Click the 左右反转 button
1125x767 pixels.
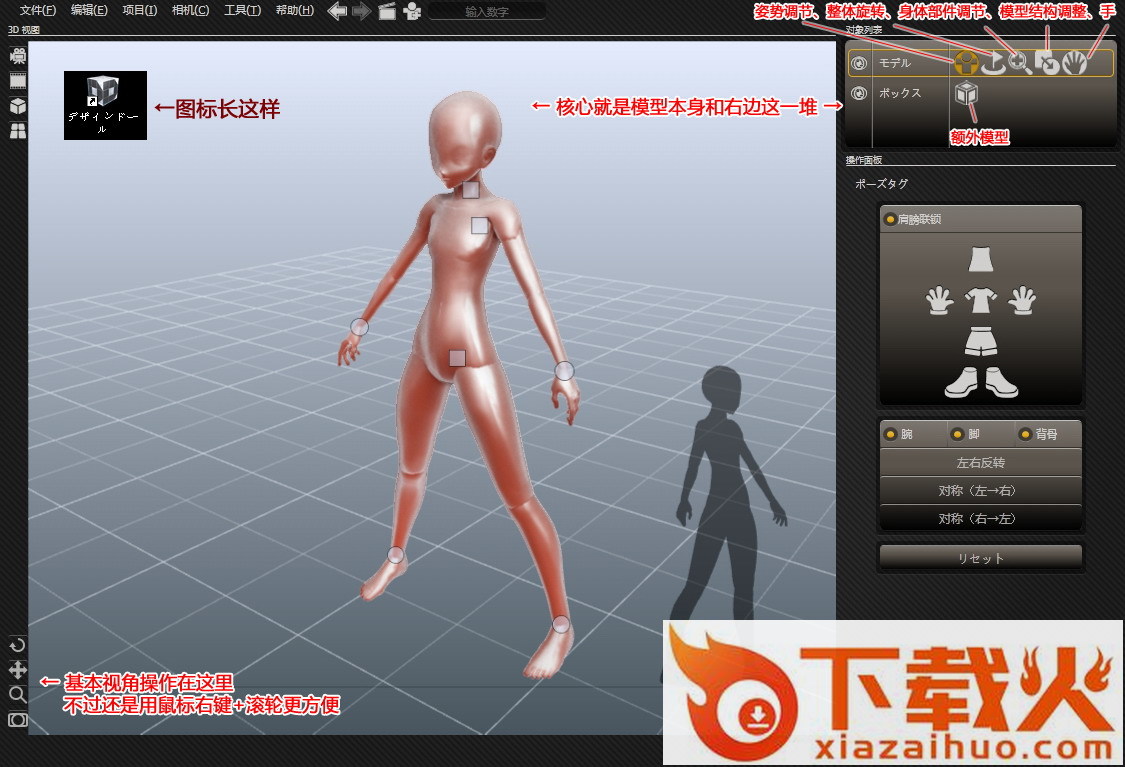point(980,463)
